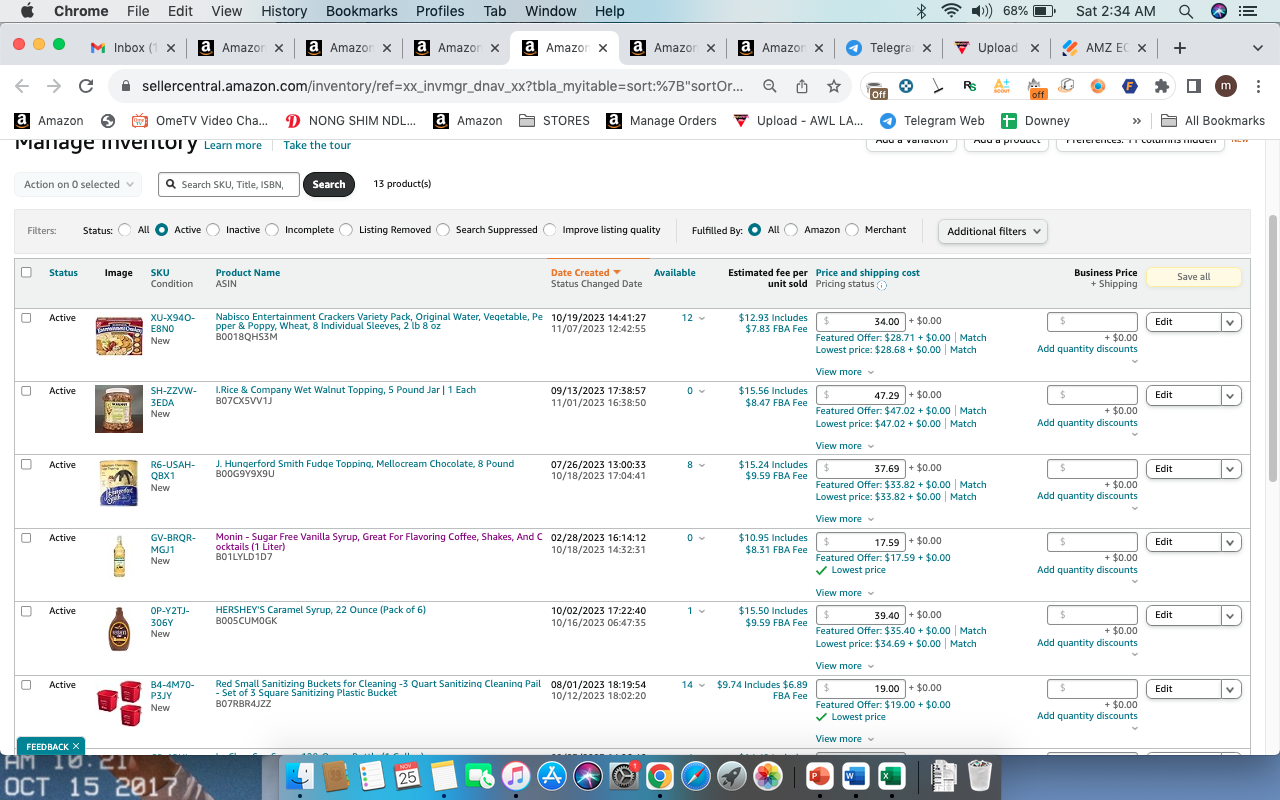
Task: Open Spotlight search in the menu bar
Action: click(x=1186, y=11)
